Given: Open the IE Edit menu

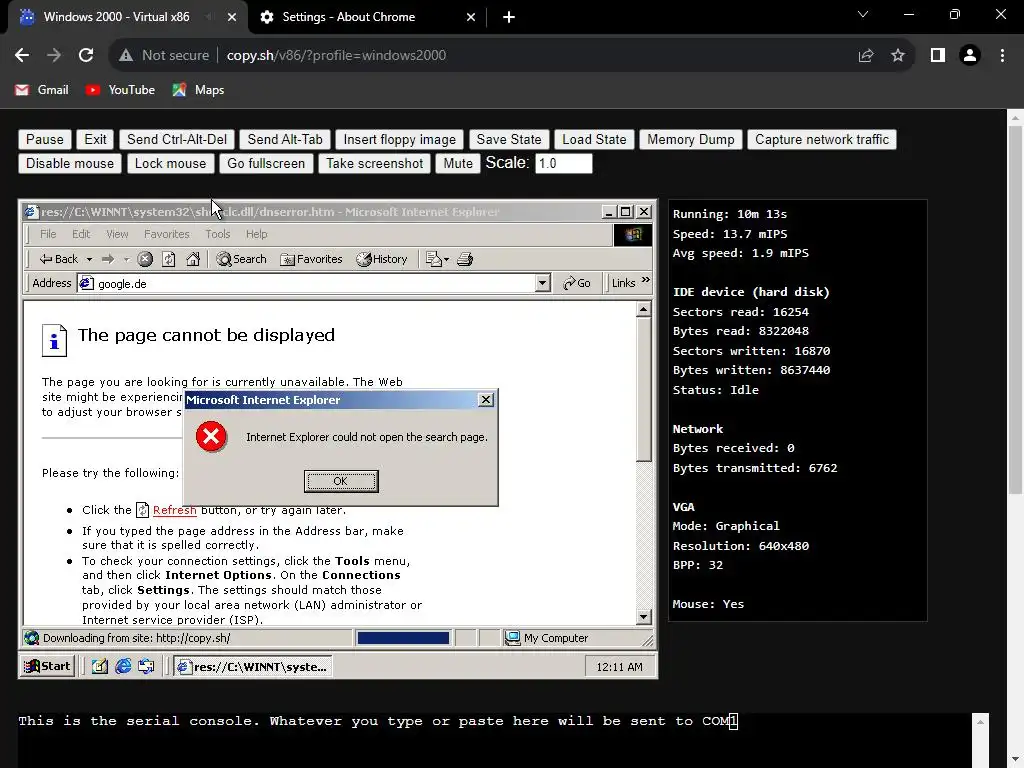Looking at the screenshot, I should tap(81, 234).
